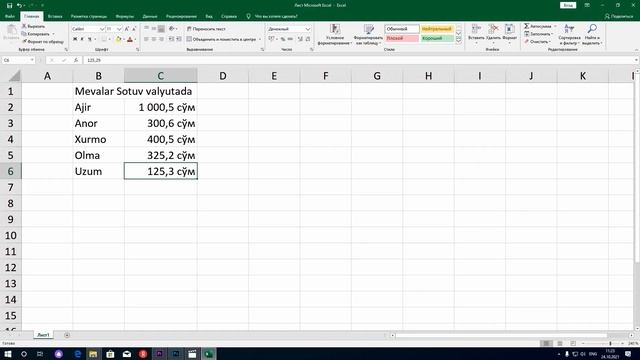Select the row 6 header
640x360 pixels.
coord(11,171)
